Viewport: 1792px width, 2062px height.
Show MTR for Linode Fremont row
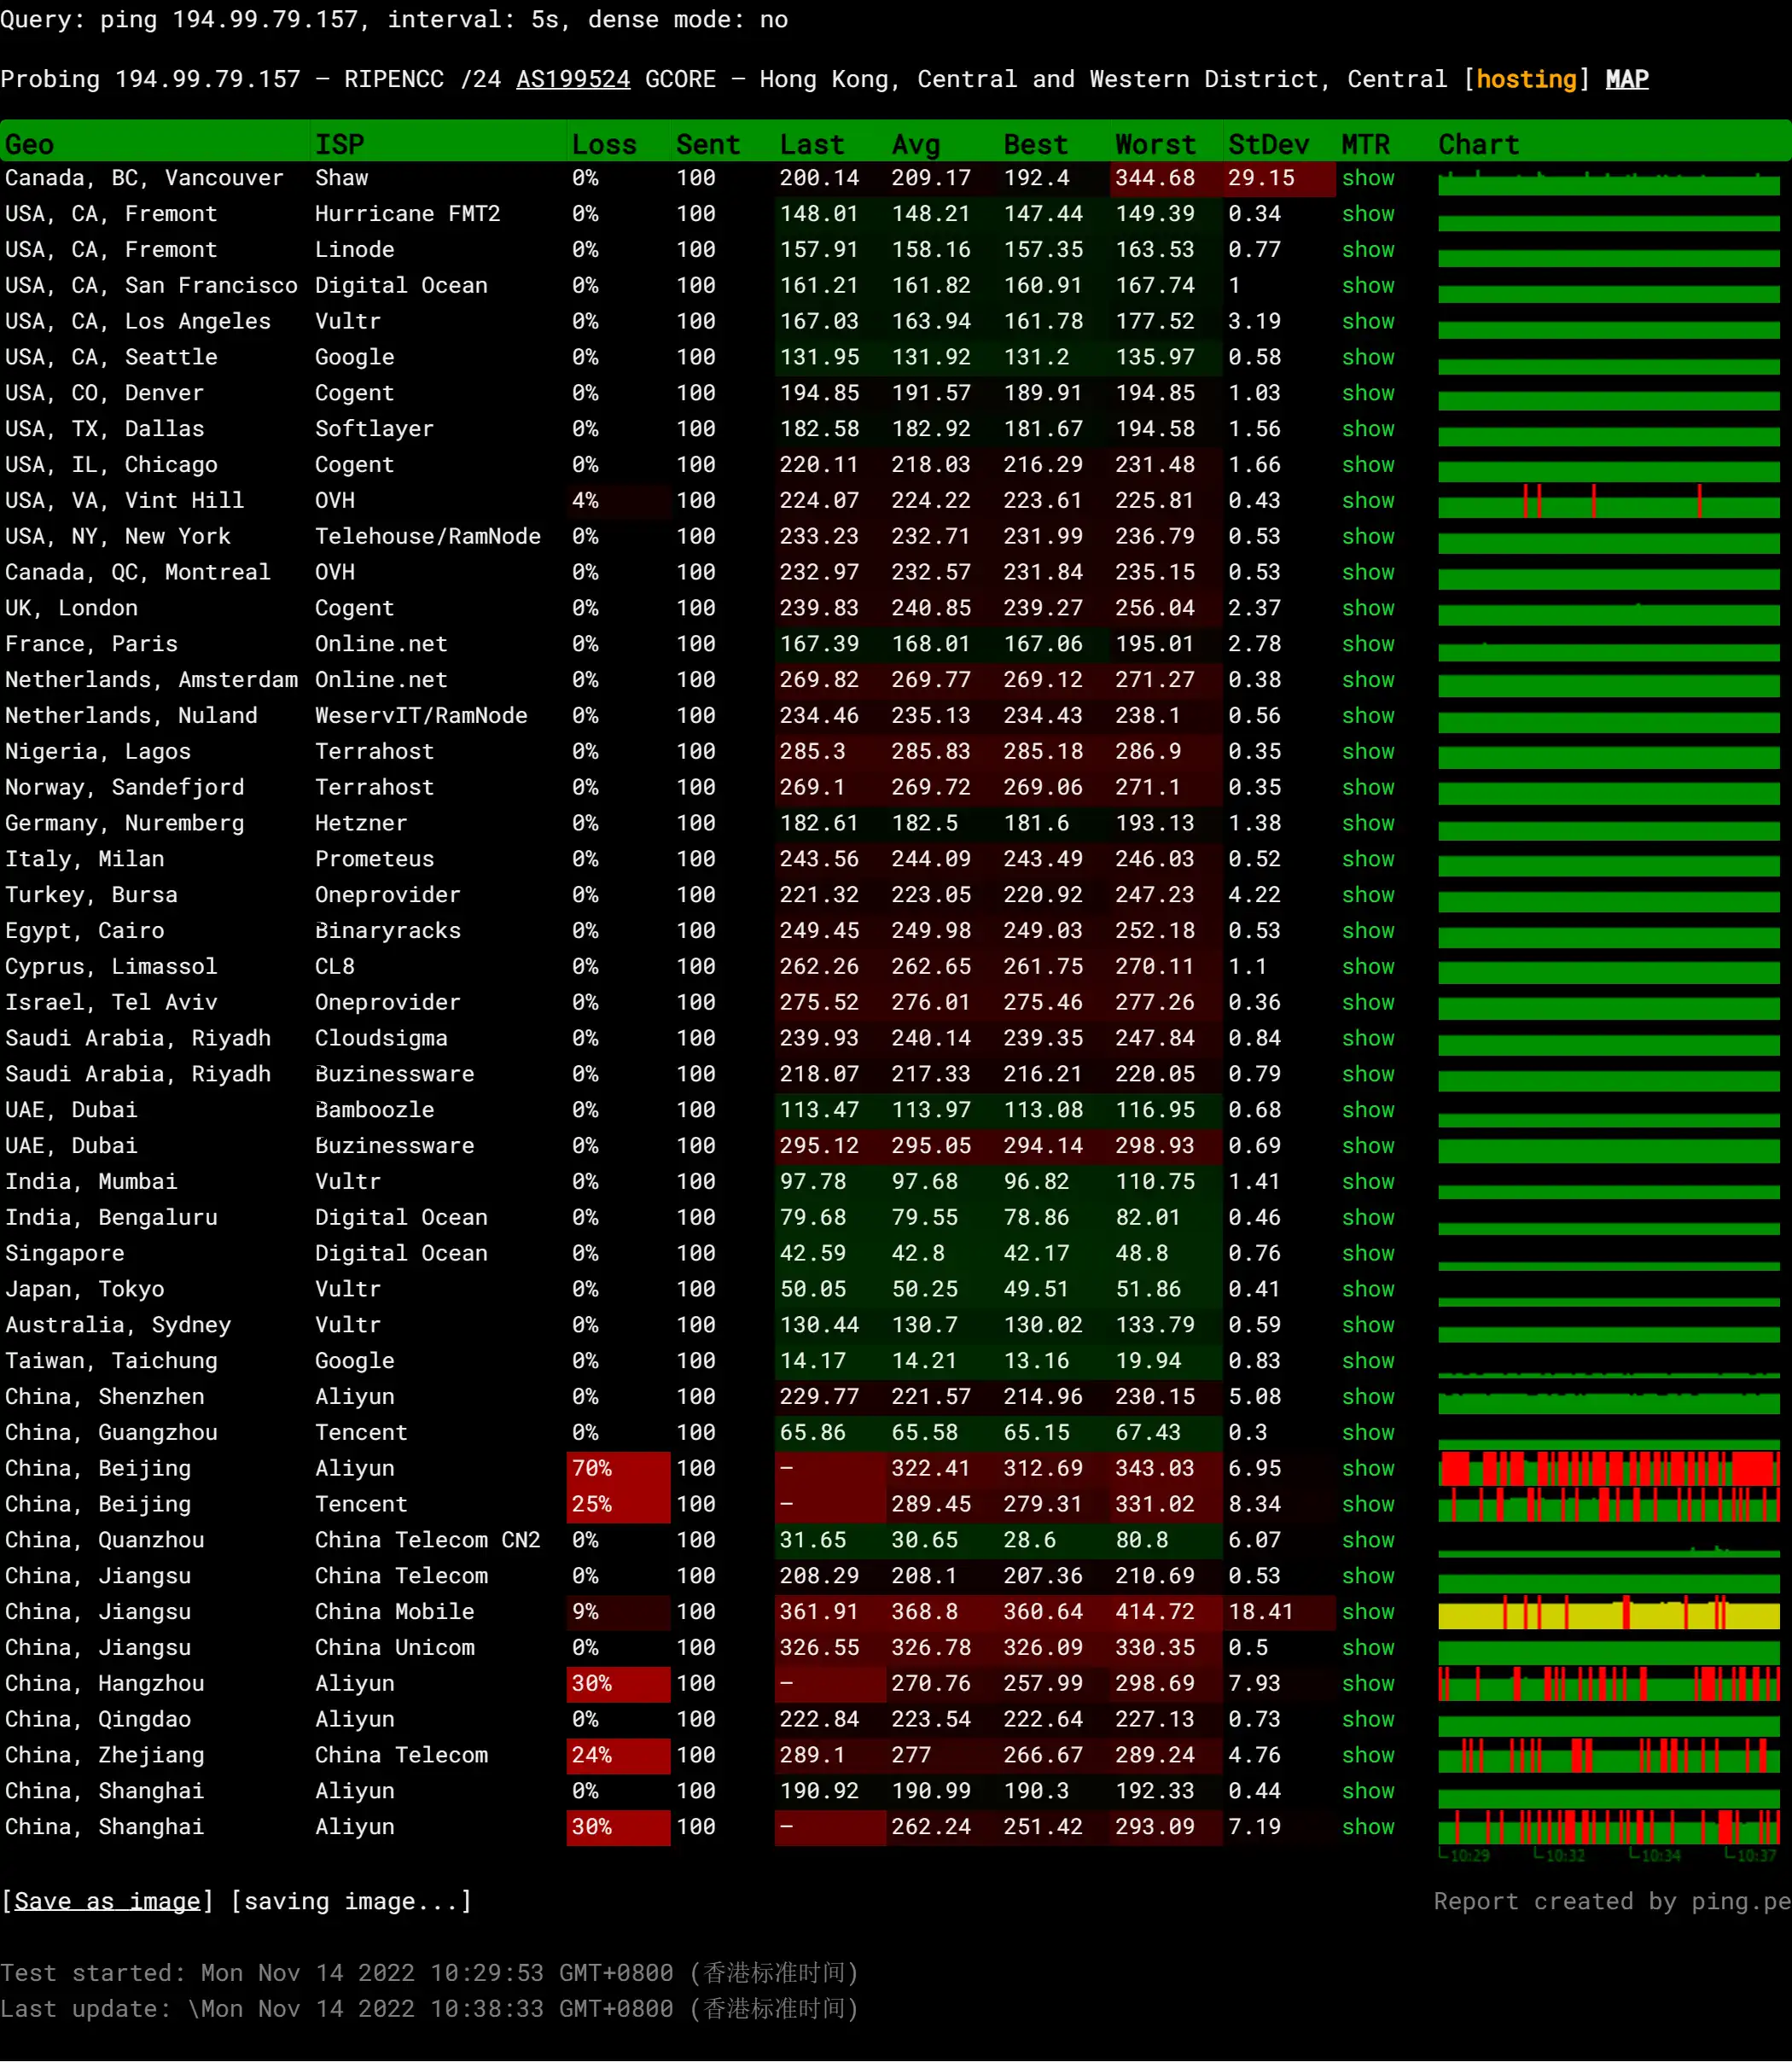pos(1368,250)
